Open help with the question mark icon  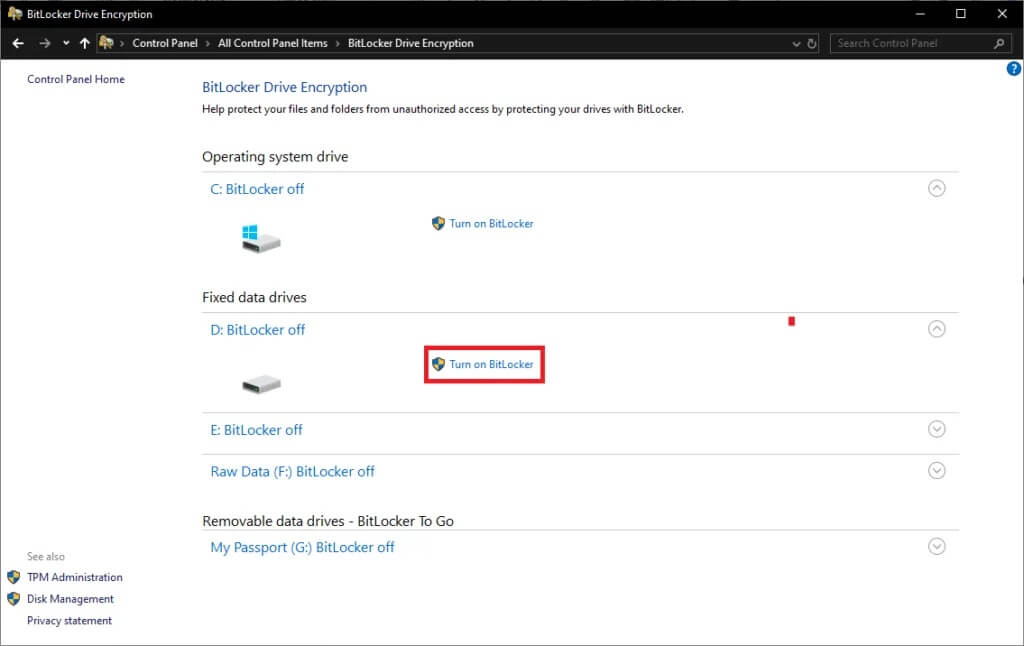tap(1014, 69)
